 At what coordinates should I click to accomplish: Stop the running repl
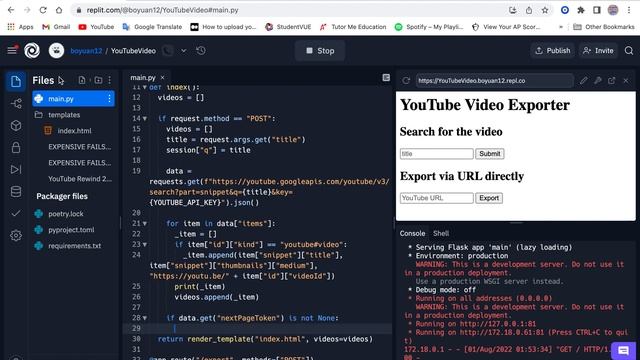click(x=320, y=51)
